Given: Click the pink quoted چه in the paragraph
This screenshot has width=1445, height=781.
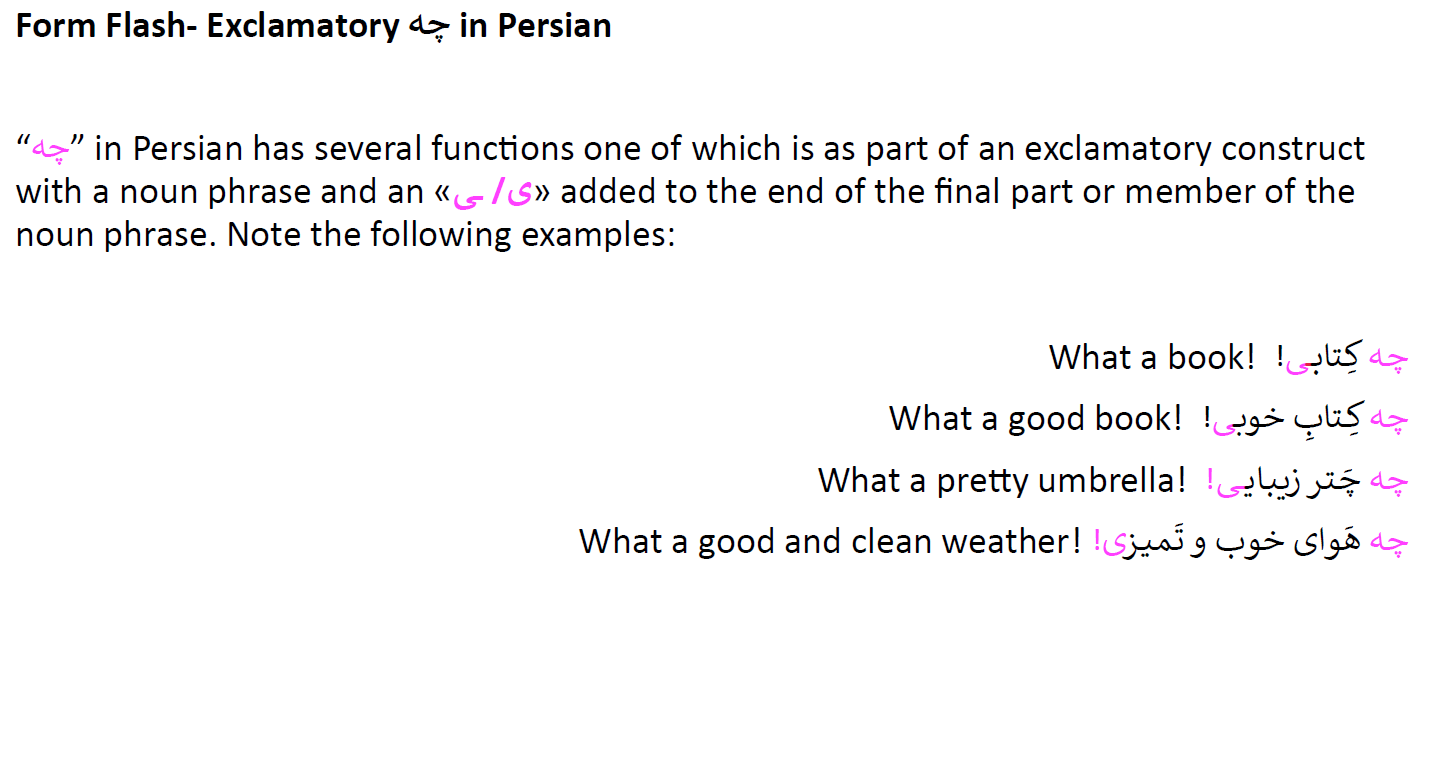Looking at the screenshot, I should click(x=50, y=150).
